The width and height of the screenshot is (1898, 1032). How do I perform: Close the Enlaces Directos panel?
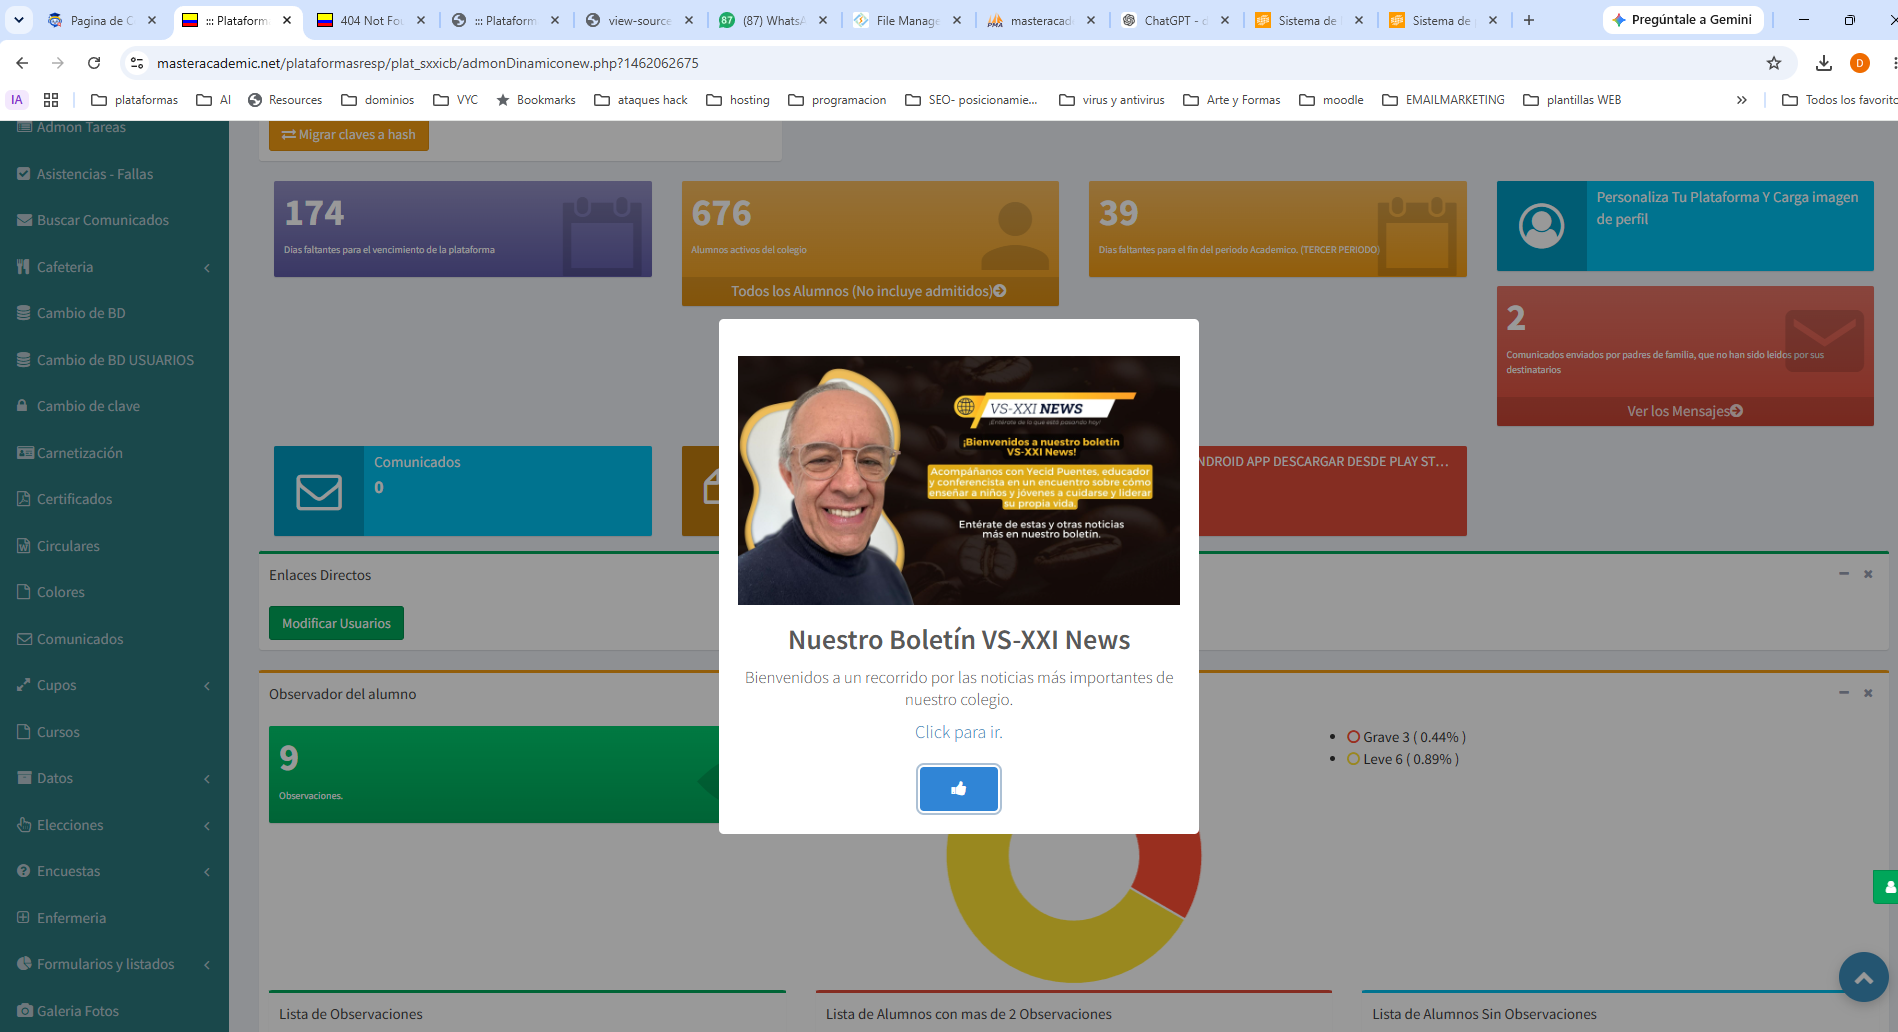click(1868, 574)
